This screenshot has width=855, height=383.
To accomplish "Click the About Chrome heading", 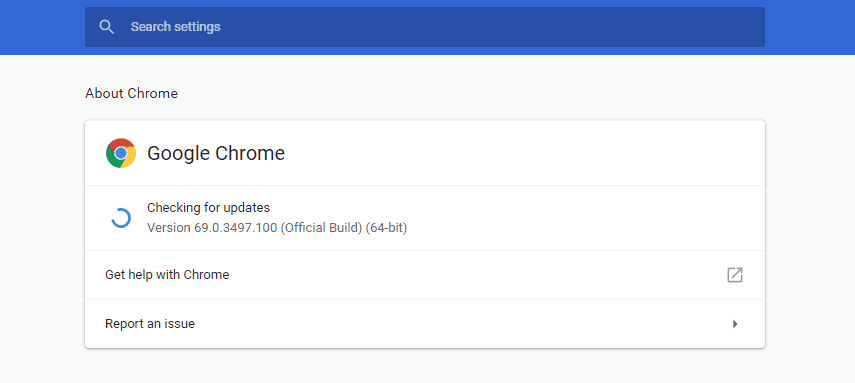I will pos(131,93).
